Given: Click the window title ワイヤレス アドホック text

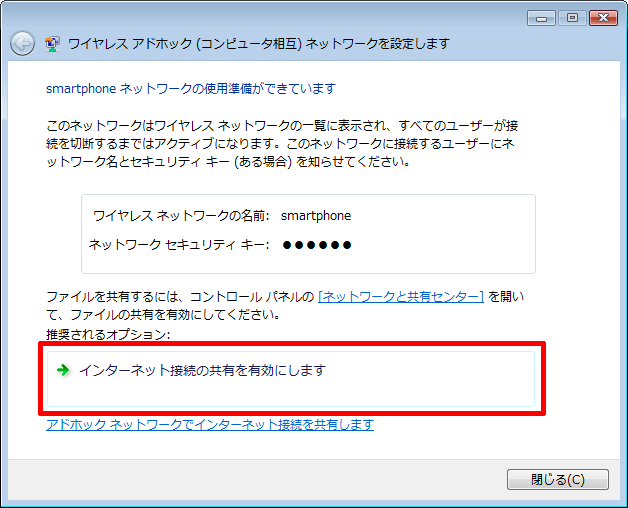Looking at the screenshot, I should [130, 43].
